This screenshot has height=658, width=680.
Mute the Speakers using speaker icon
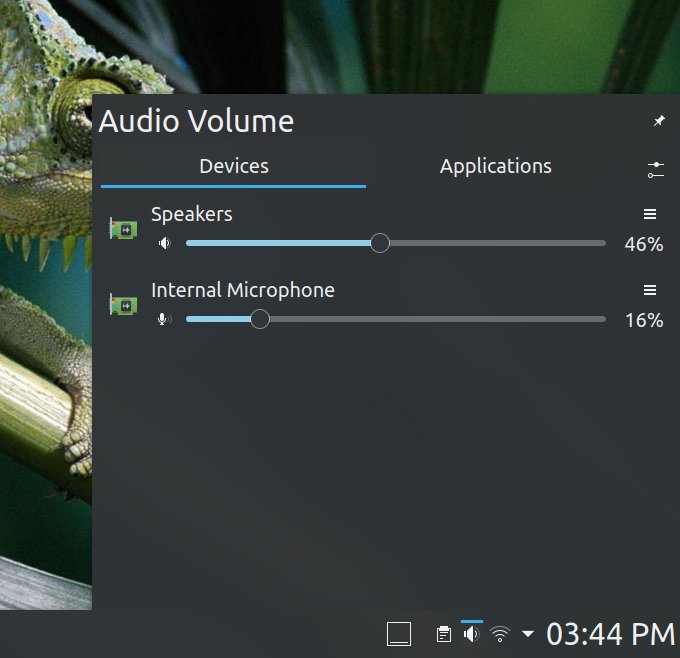click(164, 243)
